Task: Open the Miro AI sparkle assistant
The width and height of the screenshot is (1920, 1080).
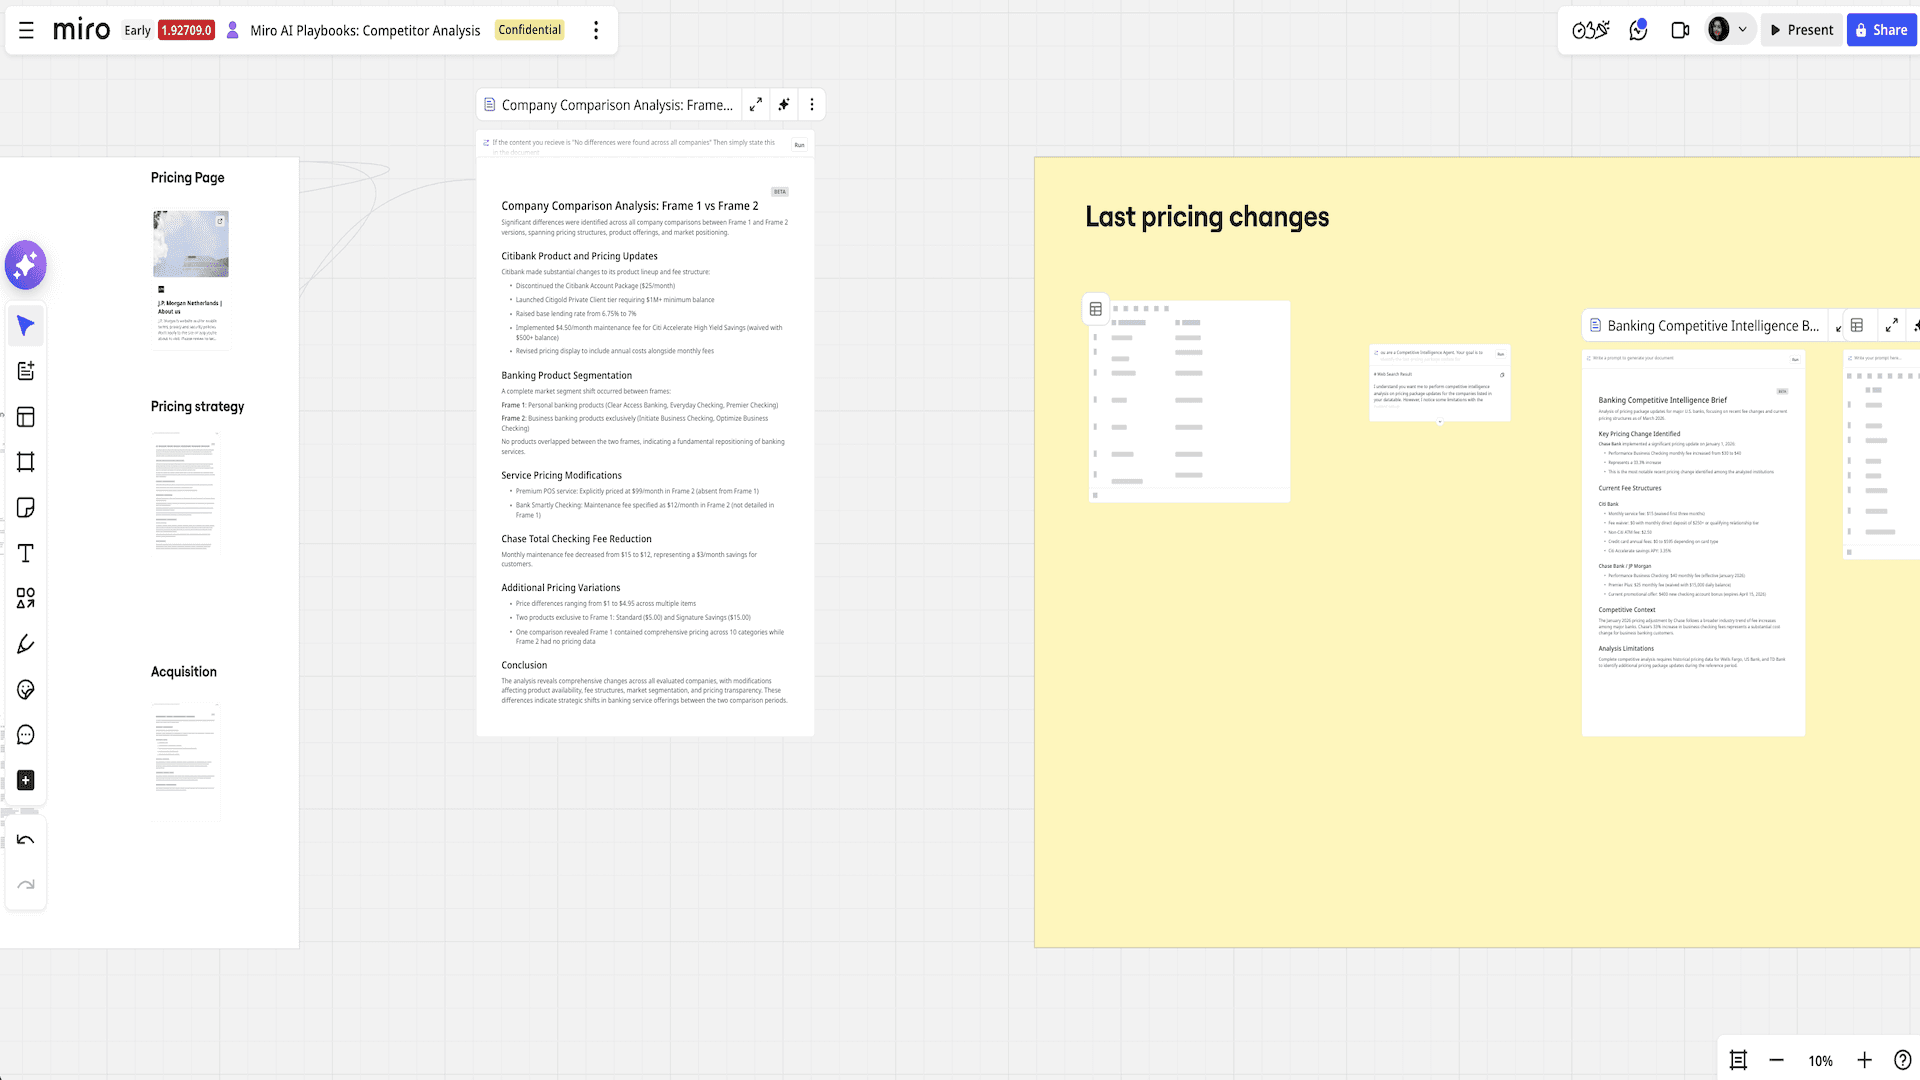Action: click(x=26, y=265)
